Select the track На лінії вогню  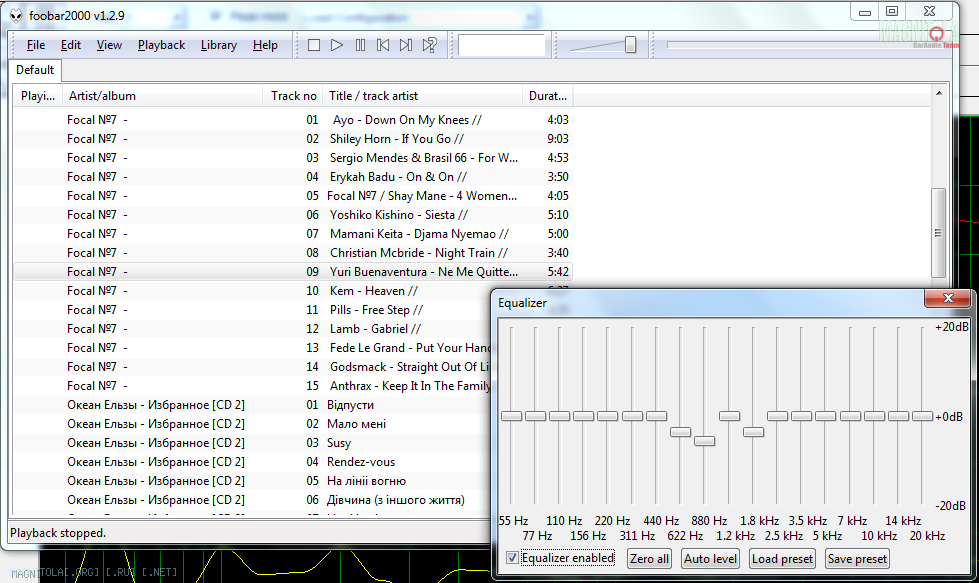click(x=252, y=481)
